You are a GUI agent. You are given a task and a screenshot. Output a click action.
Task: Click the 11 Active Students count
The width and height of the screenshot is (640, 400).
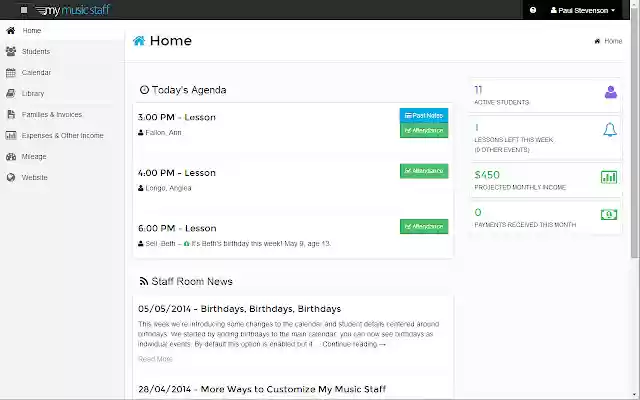click(x=478, y=90)
